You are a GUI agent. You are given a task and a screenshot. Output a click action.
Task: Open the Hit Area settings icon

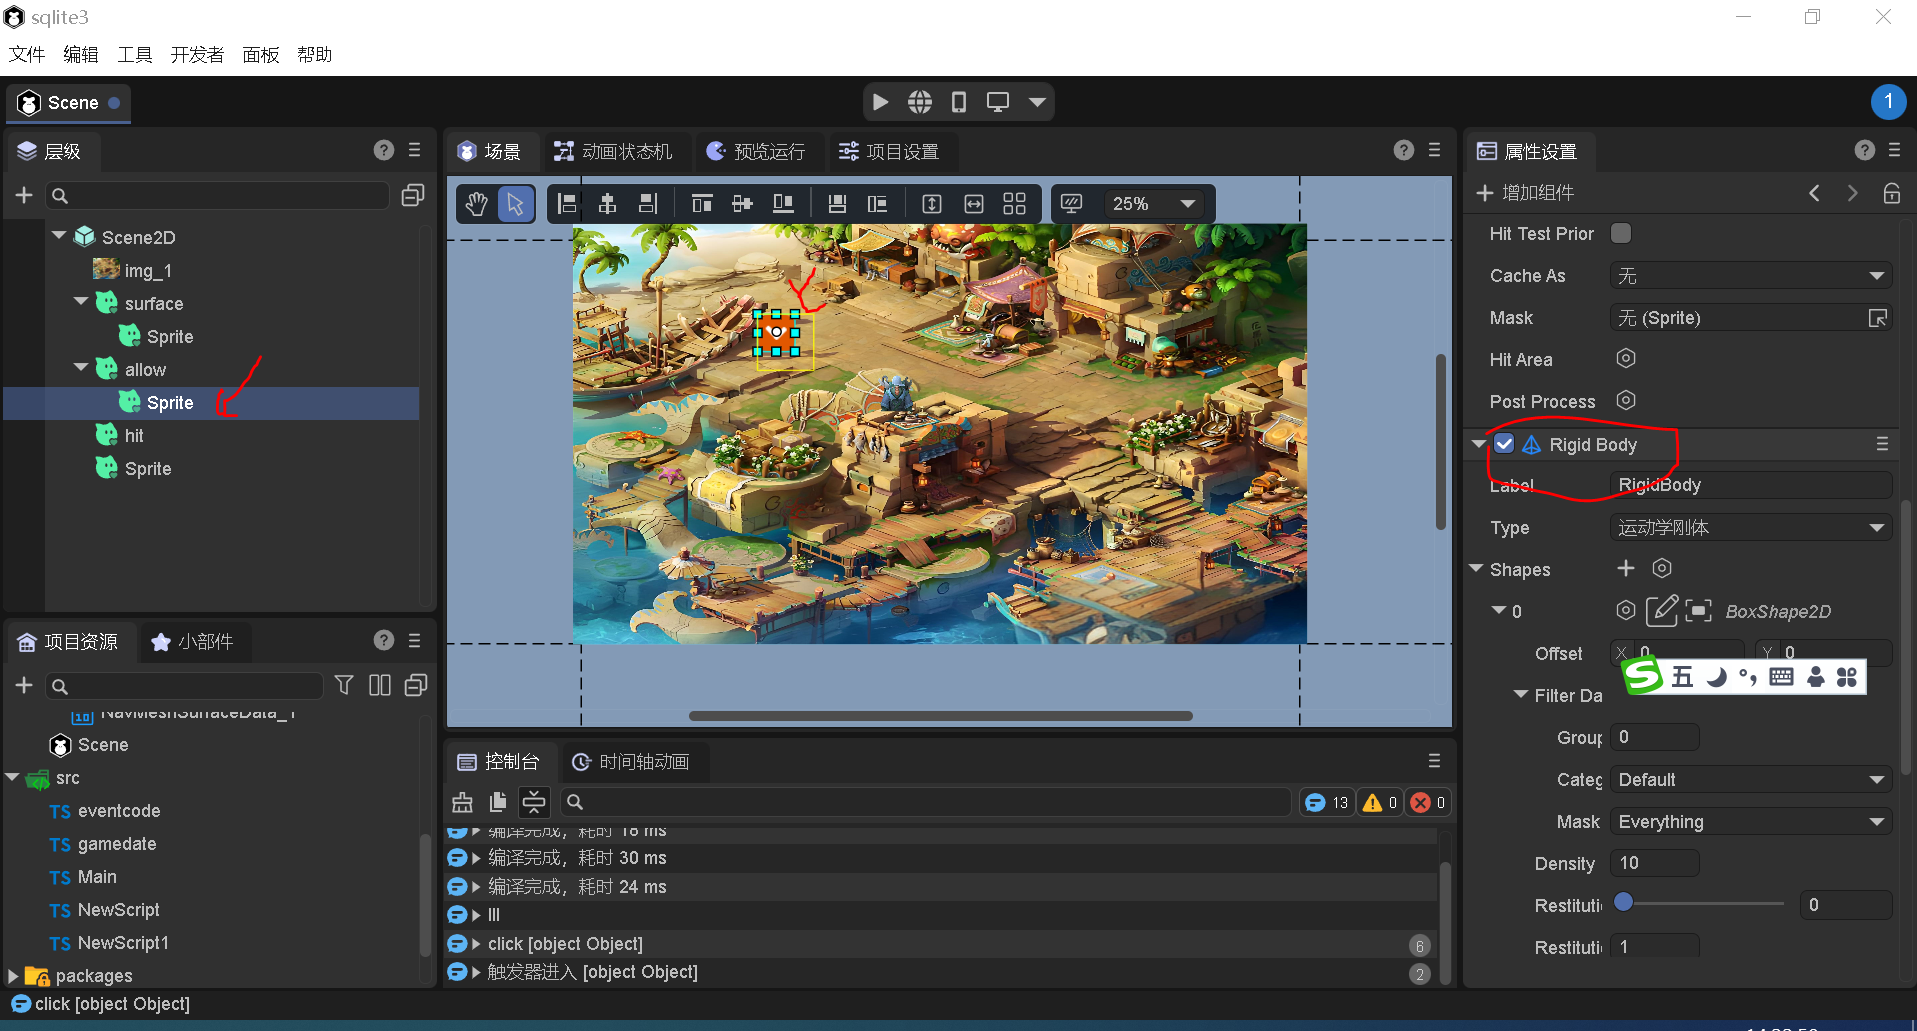click(1626, 358)
